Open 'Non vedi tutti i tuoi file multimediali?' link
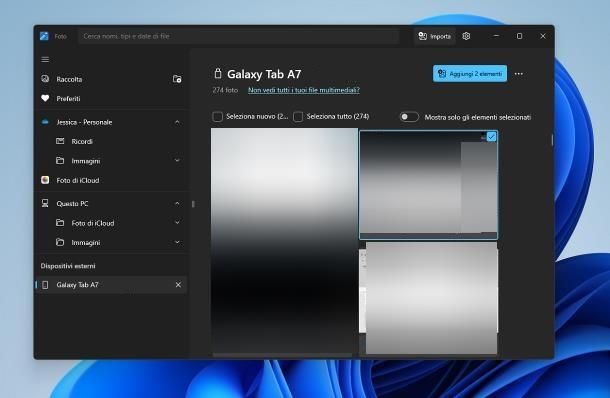Viewport: 610px width, 398px height. click(304, 90)
